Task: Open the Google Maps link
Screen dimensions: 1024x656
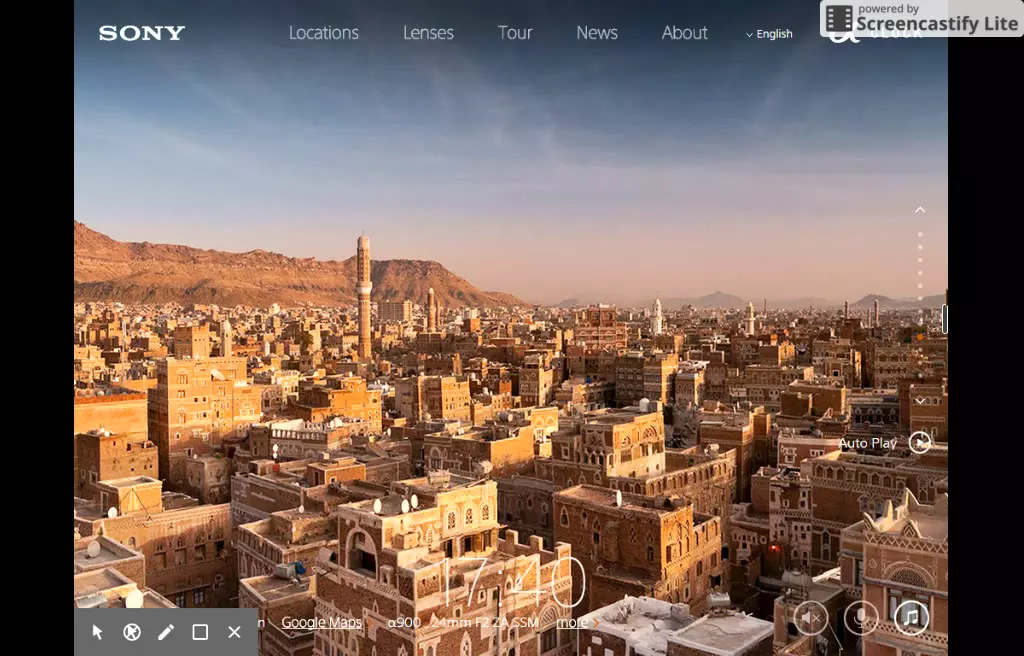Action: [321, 622]
